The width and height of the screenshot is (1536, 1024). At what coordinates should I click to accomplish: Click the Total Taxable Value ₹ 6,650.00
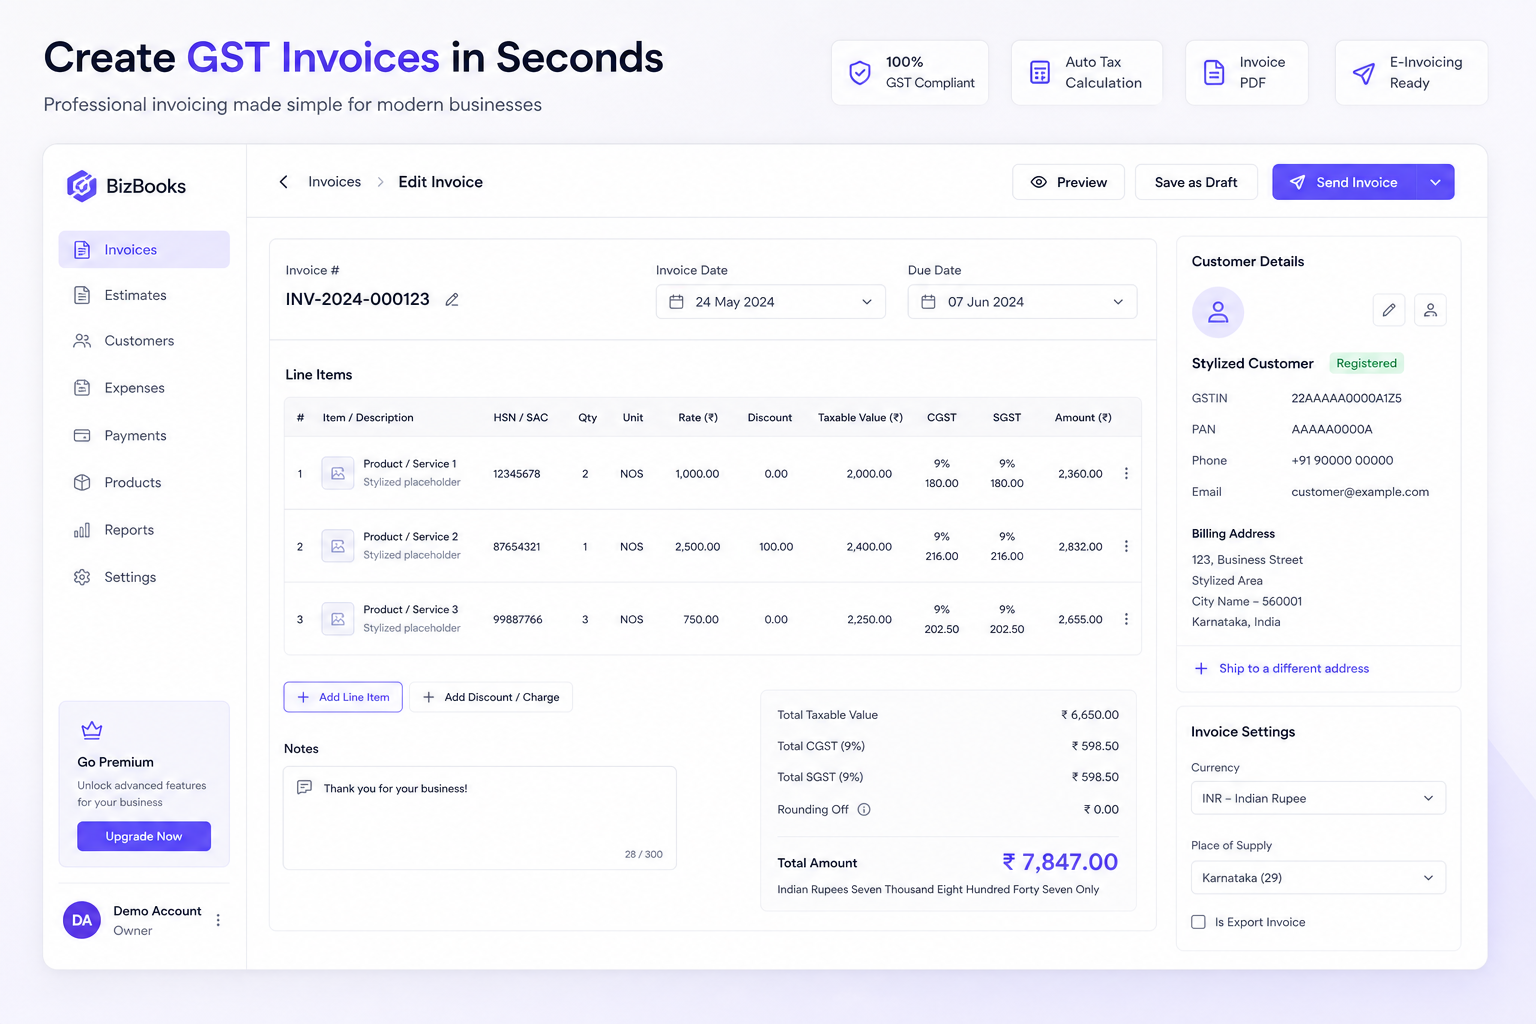tap(1090, 715)
